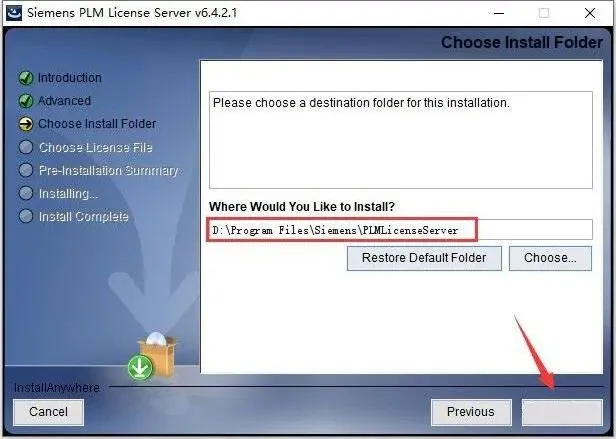Viewport: 616px width, 439px height.
Task: Click the gray circle next to Install Complete
Action: [x=26, y=216]
